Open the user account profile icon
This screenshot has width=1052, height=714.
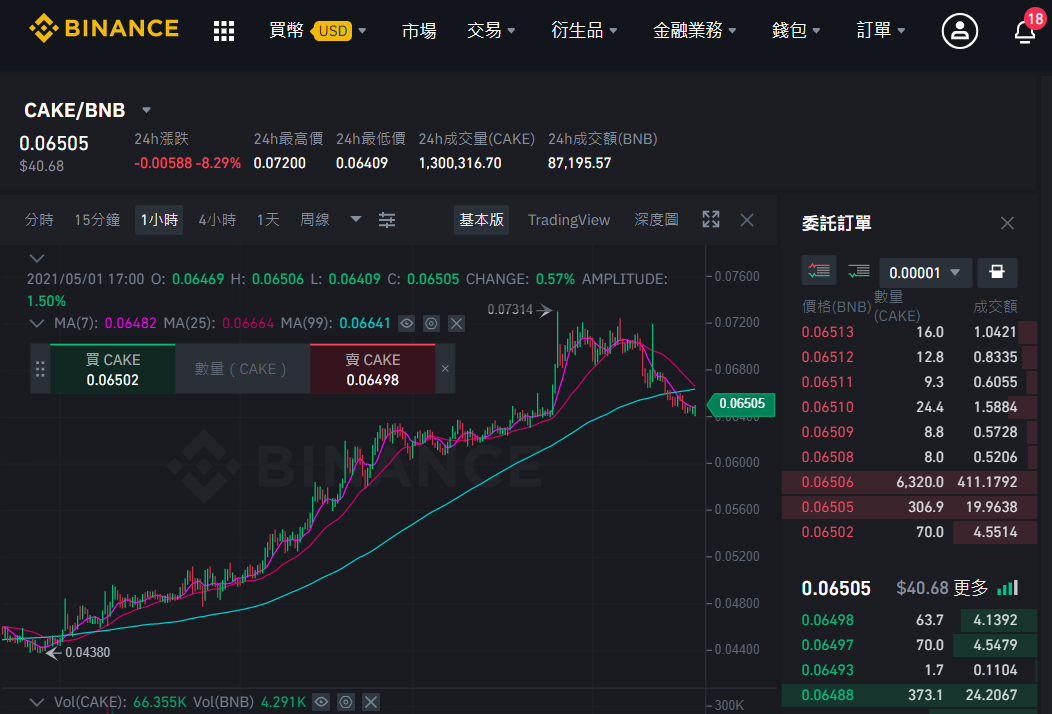pyautogui.click(x=959, y=31)
